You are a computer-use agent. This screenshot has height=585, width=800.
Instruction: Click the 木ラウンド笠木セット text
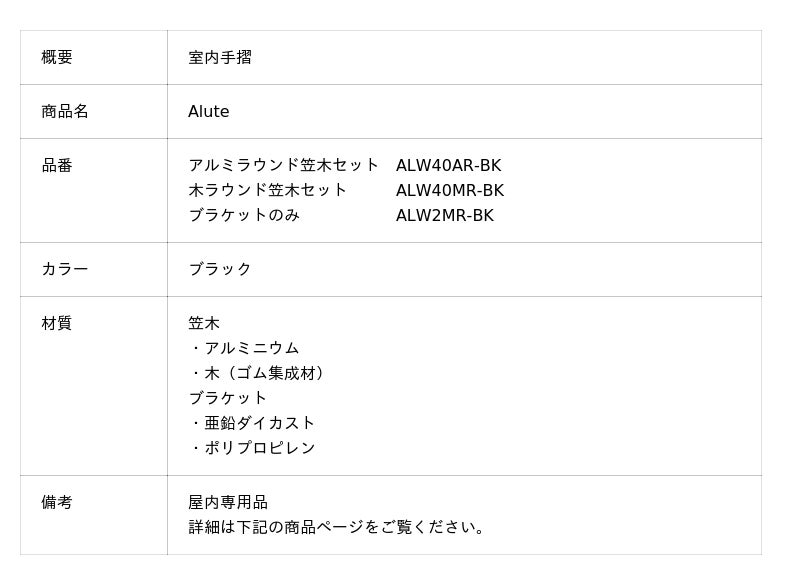(x=268, y=190)
